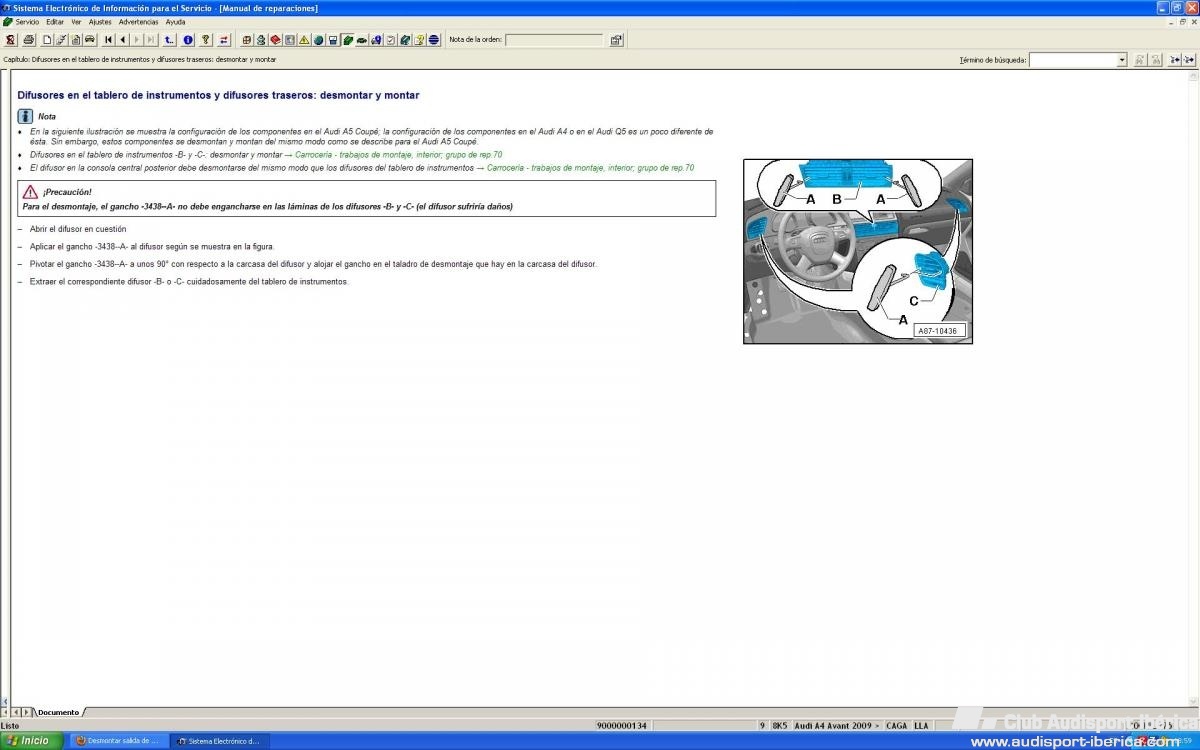The width and height of the screenshot is (1200, 750).
Task: Click the car icon in the toolbar
Action: pyautogui.click(x=90, y=40)
